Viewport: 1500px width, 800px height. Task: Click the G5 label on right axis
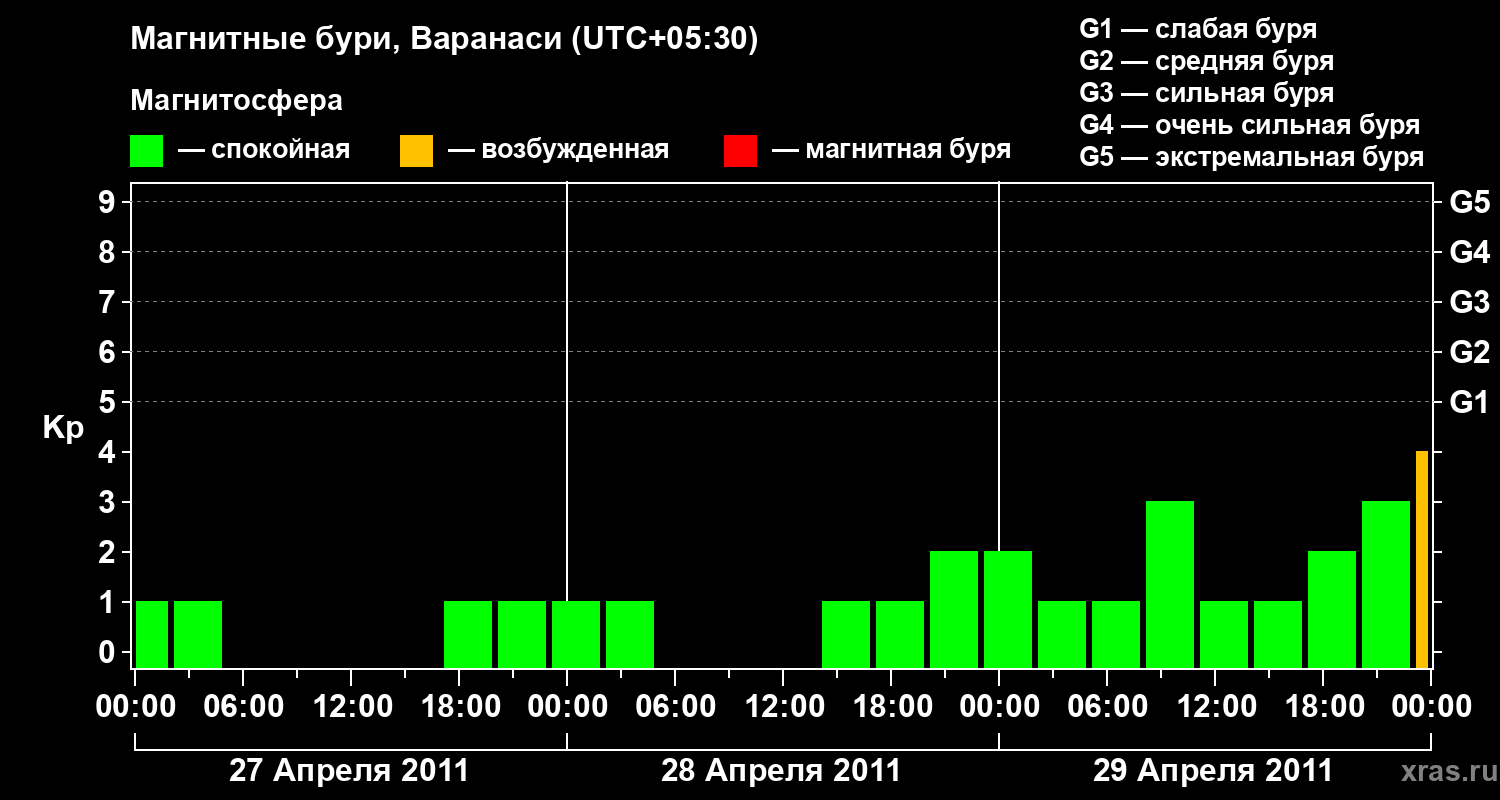coord(1470,202)
